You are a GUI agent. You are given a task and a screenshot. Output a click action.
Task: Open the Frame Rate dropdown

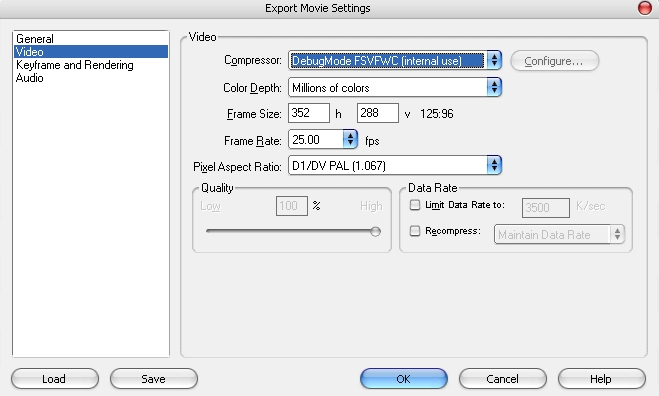click(x=323, y=140)
